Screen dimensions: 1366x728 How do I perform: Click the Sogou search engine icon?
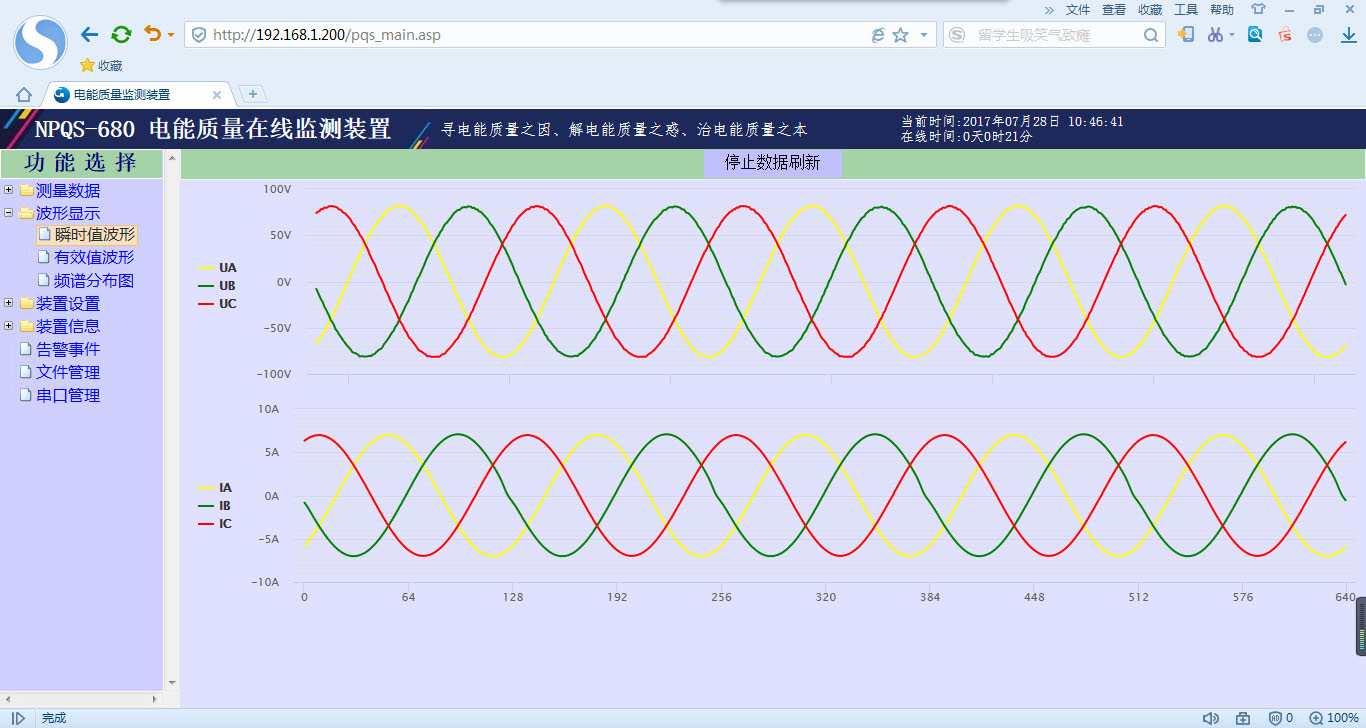pyautogui.click(x=957, y=35)
